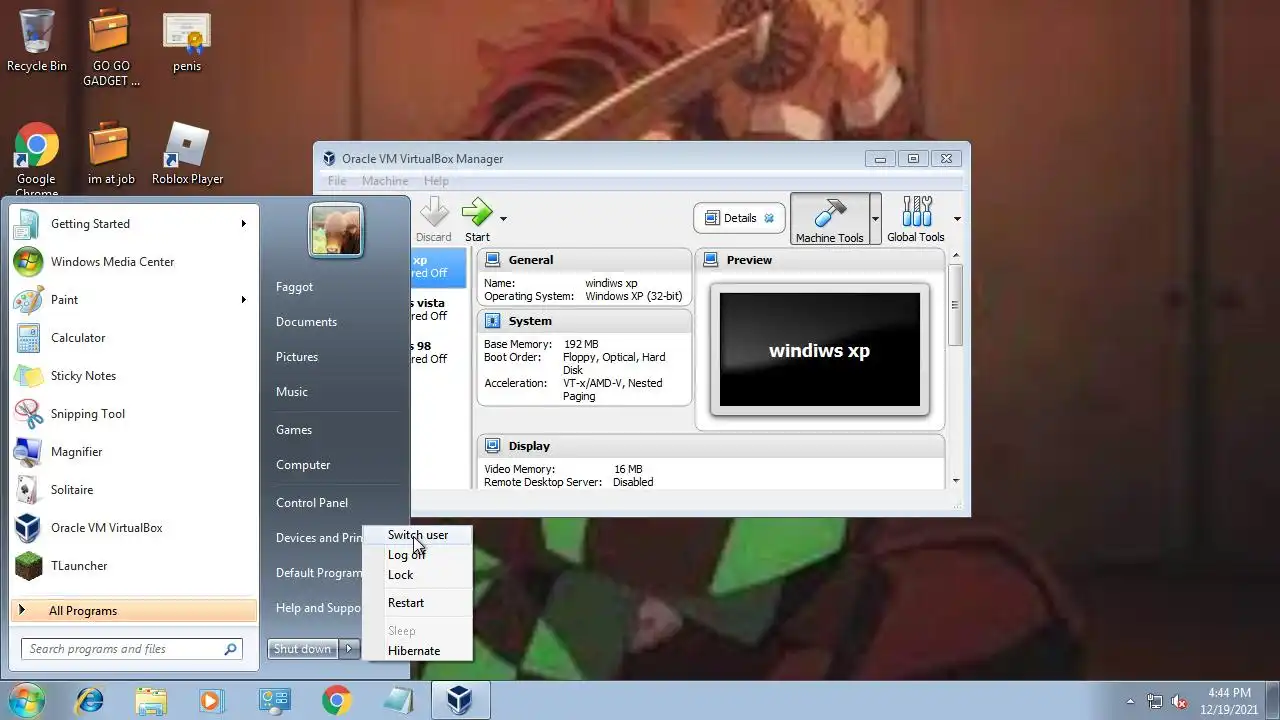Image resolution: width=1280 pixels, height=720 pixels.
Task: Click the user account picture
Action: coord(335,230)
